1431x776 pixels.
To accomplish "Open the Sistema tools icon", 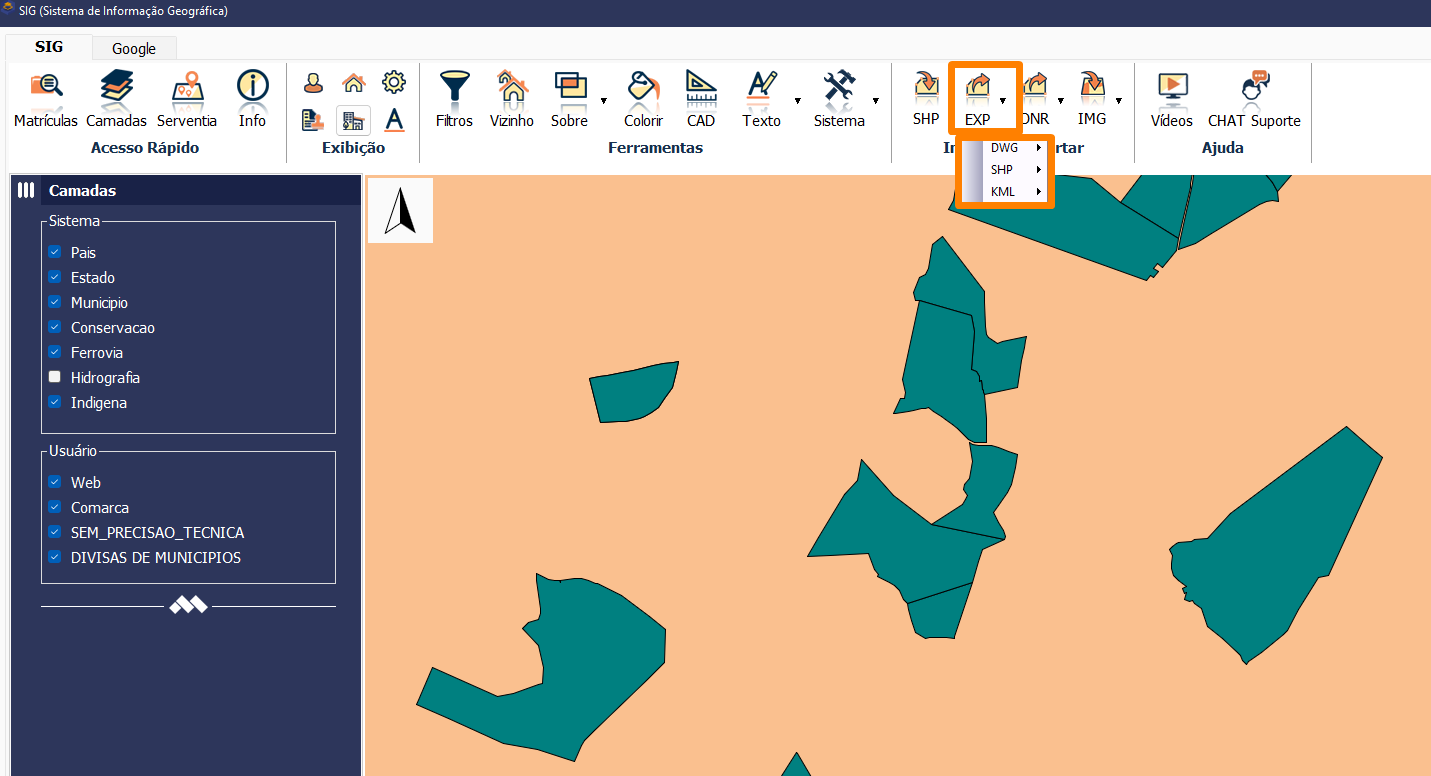I will pyautogui.click(x=839, y=99).
